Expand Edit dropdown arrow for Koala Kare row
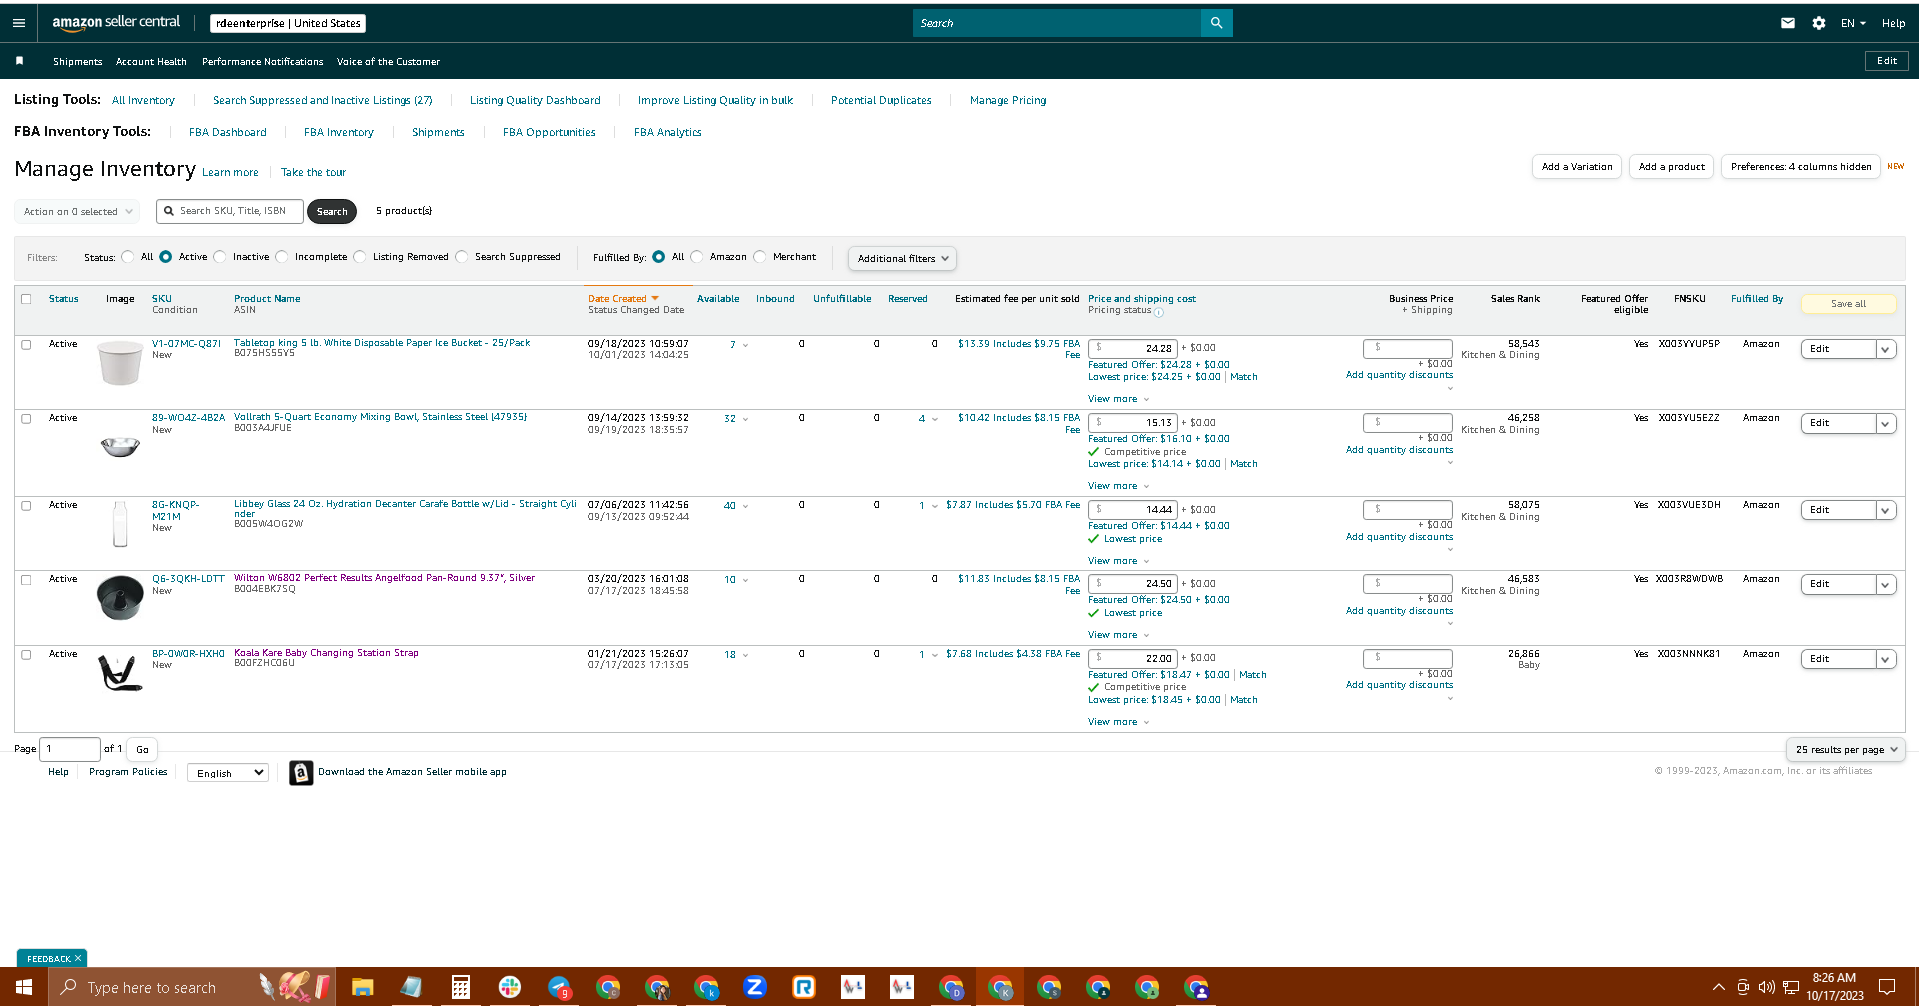The height and width of the screenshot is (1006, 1919). click(x=1885, y=659)
